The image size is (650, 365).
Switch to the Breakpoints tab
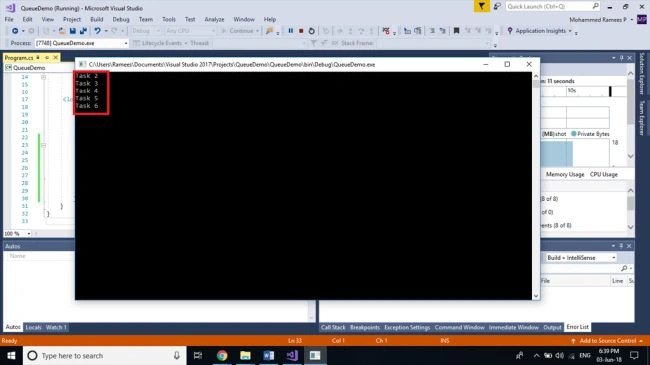coord(365,327)
